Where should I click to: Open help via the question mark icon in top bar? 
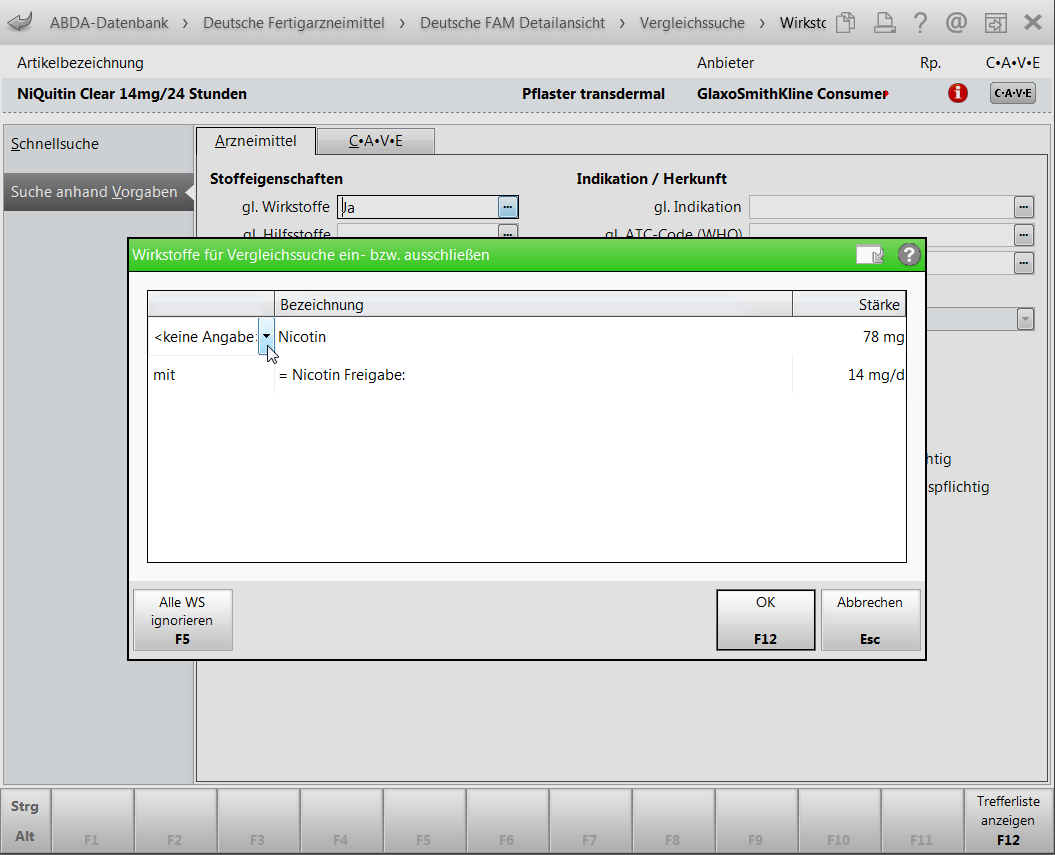920,23
